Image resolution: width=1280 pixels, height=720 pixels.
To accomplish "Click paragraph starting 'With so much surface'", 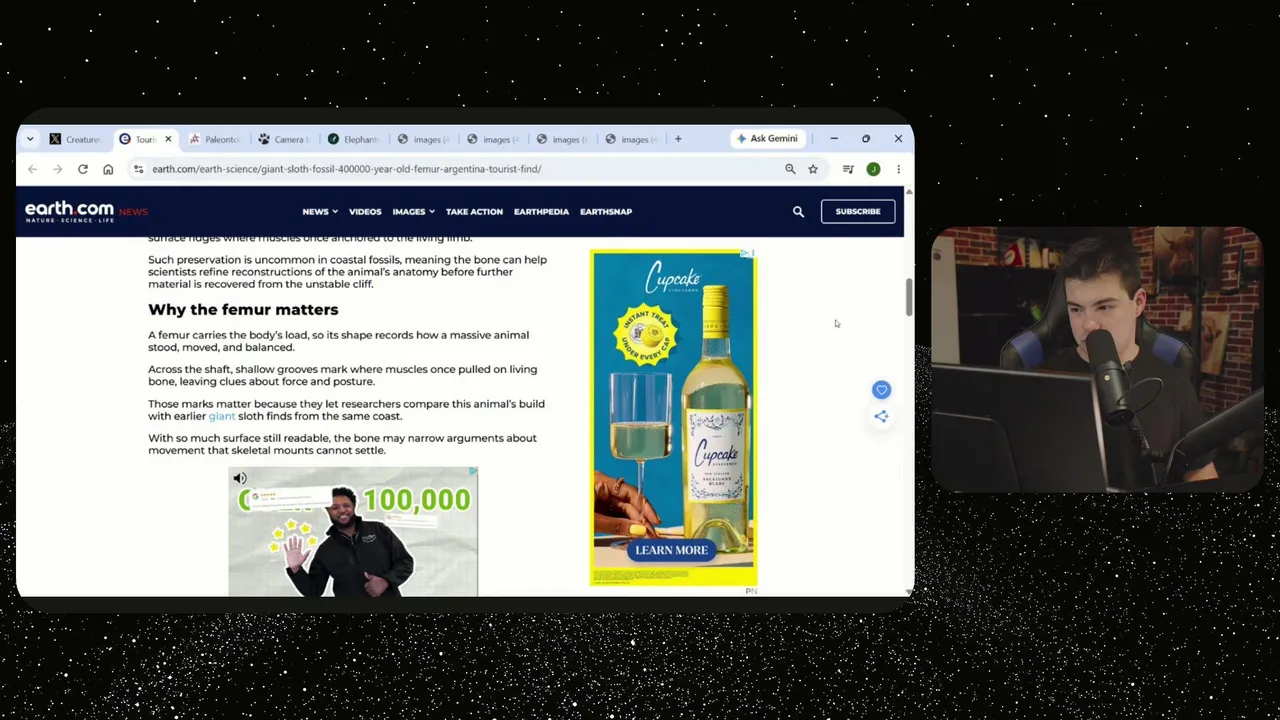I will coord(343,444).
